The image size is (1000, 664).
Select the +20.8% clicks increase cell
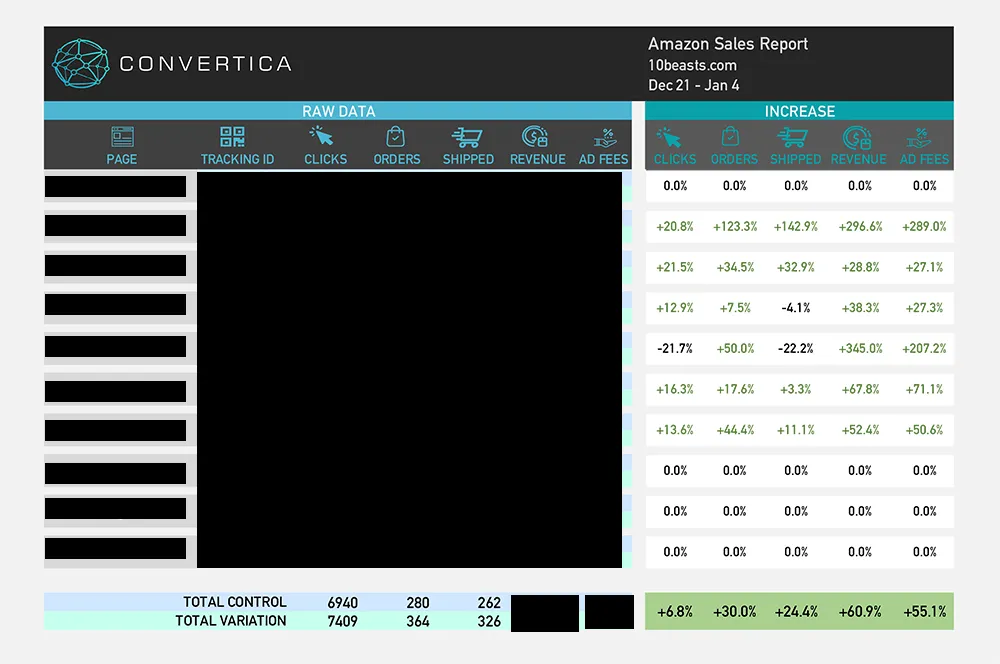(675, 226)
